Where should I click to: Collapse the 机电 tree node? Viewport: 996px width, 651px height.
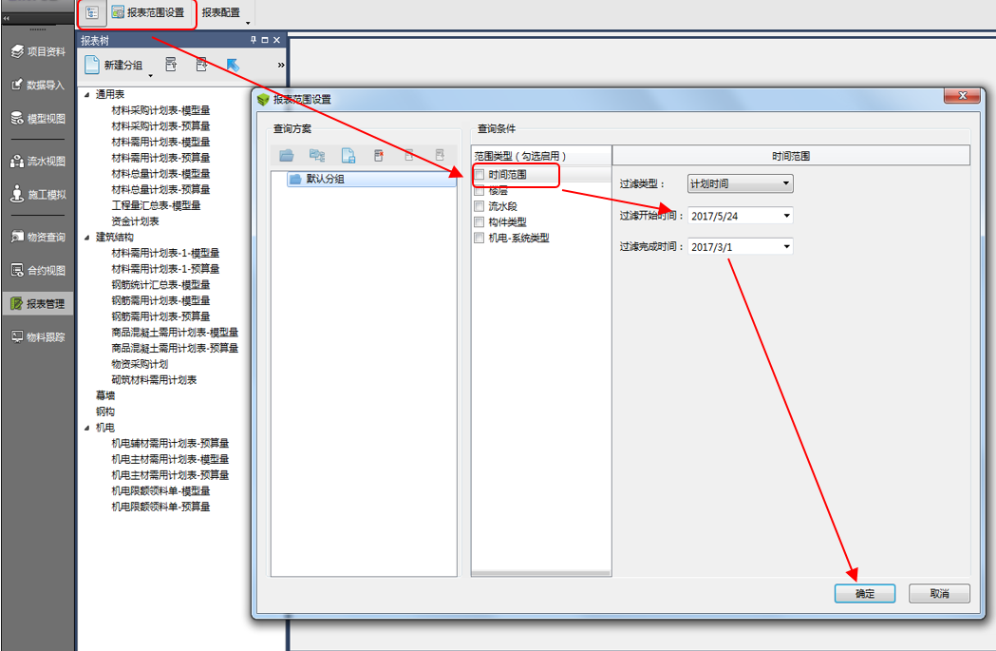pos(87,428)
